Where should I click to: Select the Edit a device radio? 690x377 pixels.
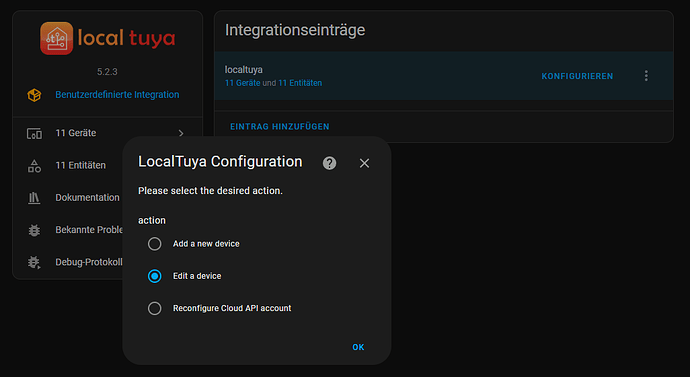[x=154, y=276]
